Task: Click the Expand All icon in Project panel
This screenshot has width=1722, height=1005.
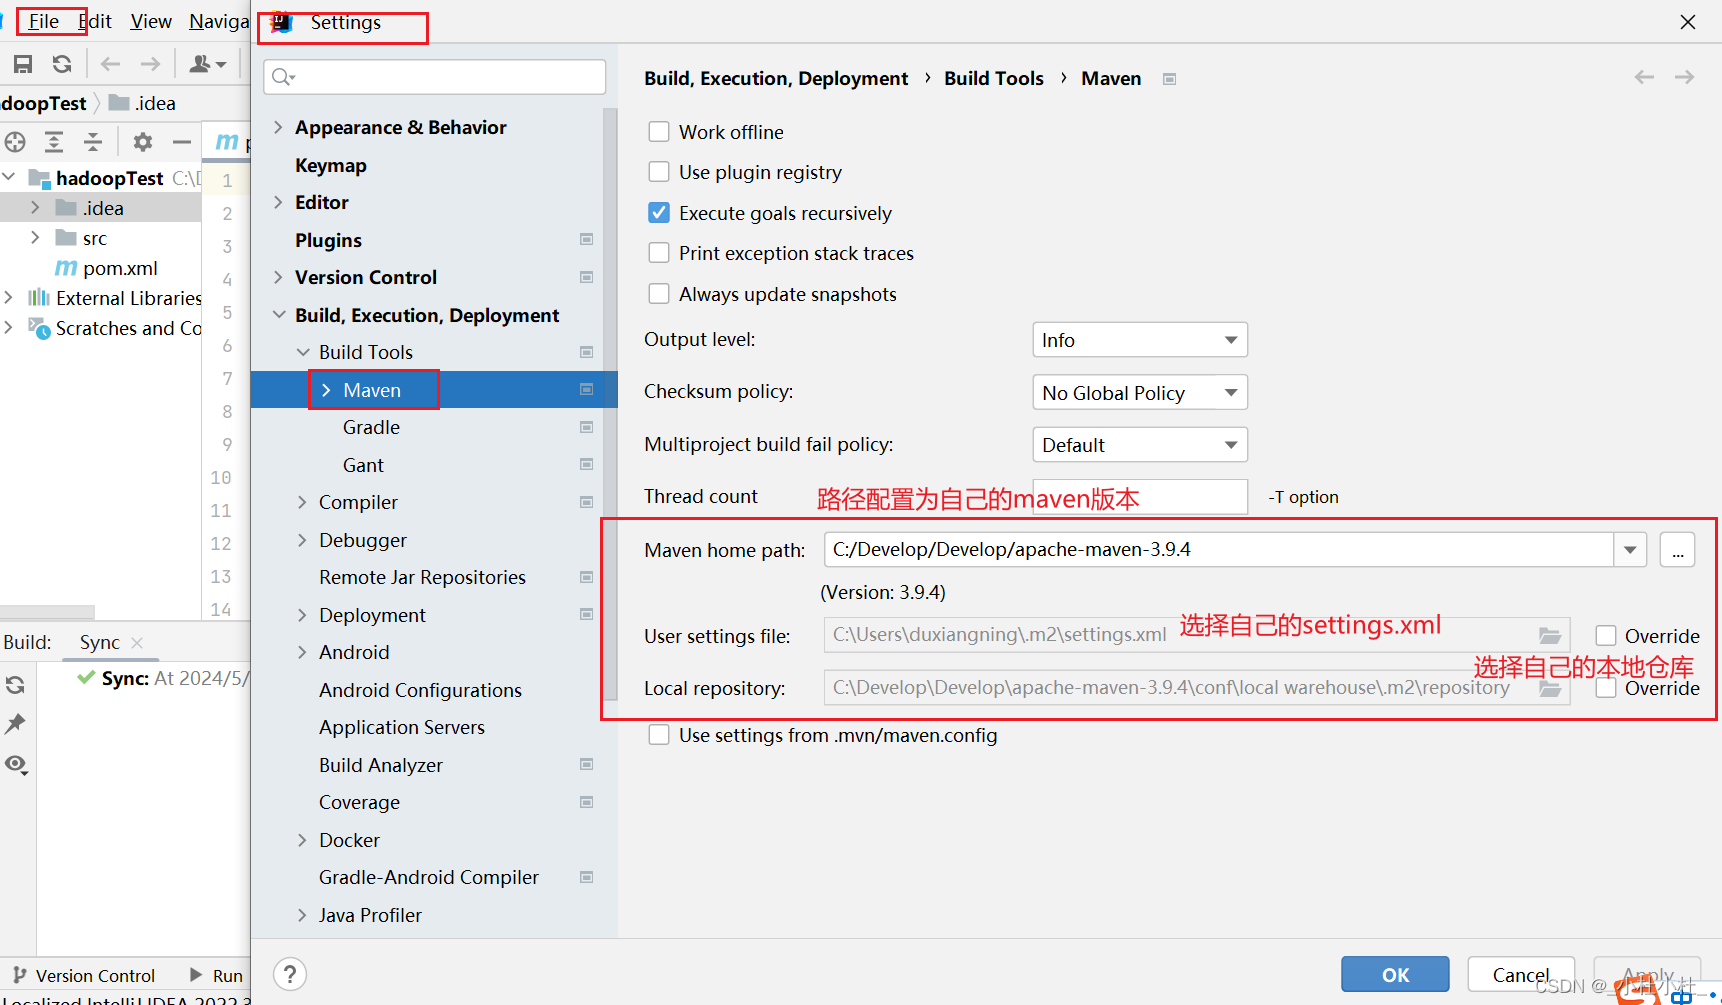Action: coord(54,142)
